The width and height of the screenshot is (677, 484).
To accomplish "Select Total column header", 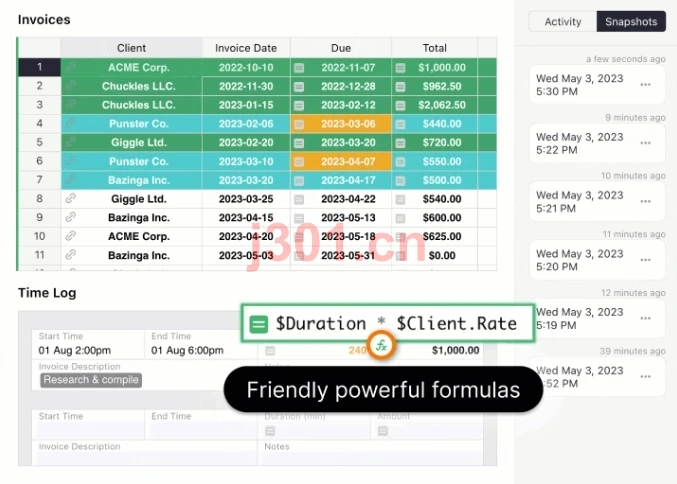I will coord(434,48).
